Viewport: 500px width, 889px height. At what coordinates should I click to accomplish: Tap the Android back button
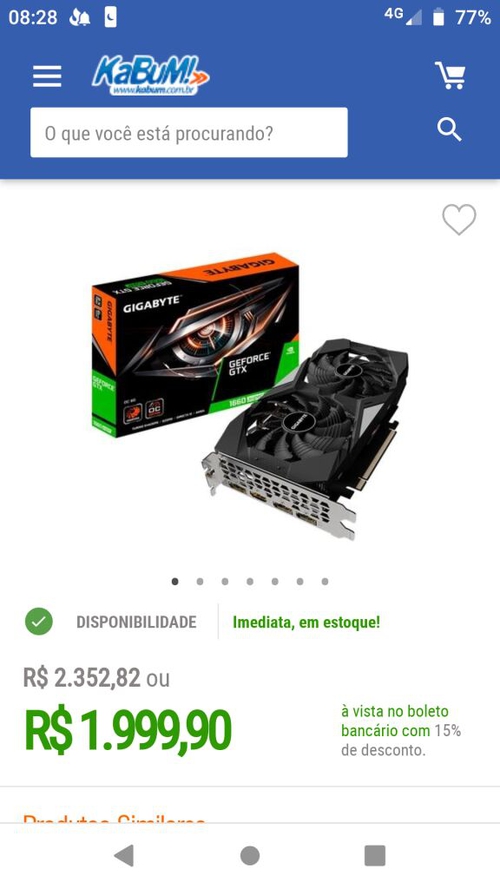(x=124, y=855)
